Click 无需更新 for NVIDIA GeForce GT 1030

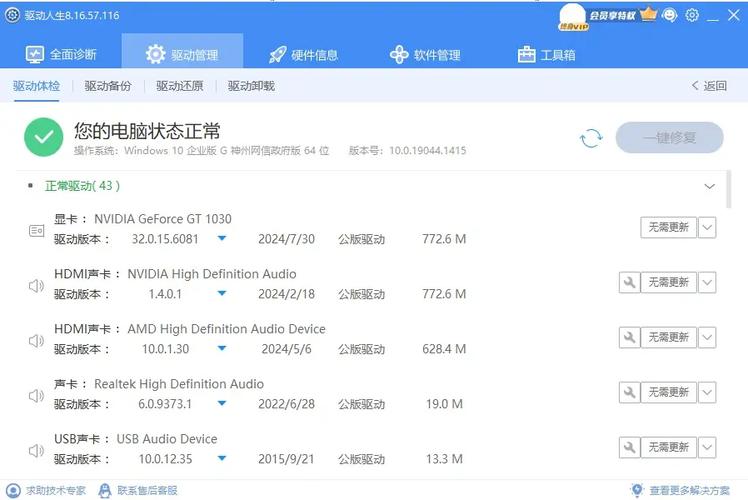(x=668, y=227)
